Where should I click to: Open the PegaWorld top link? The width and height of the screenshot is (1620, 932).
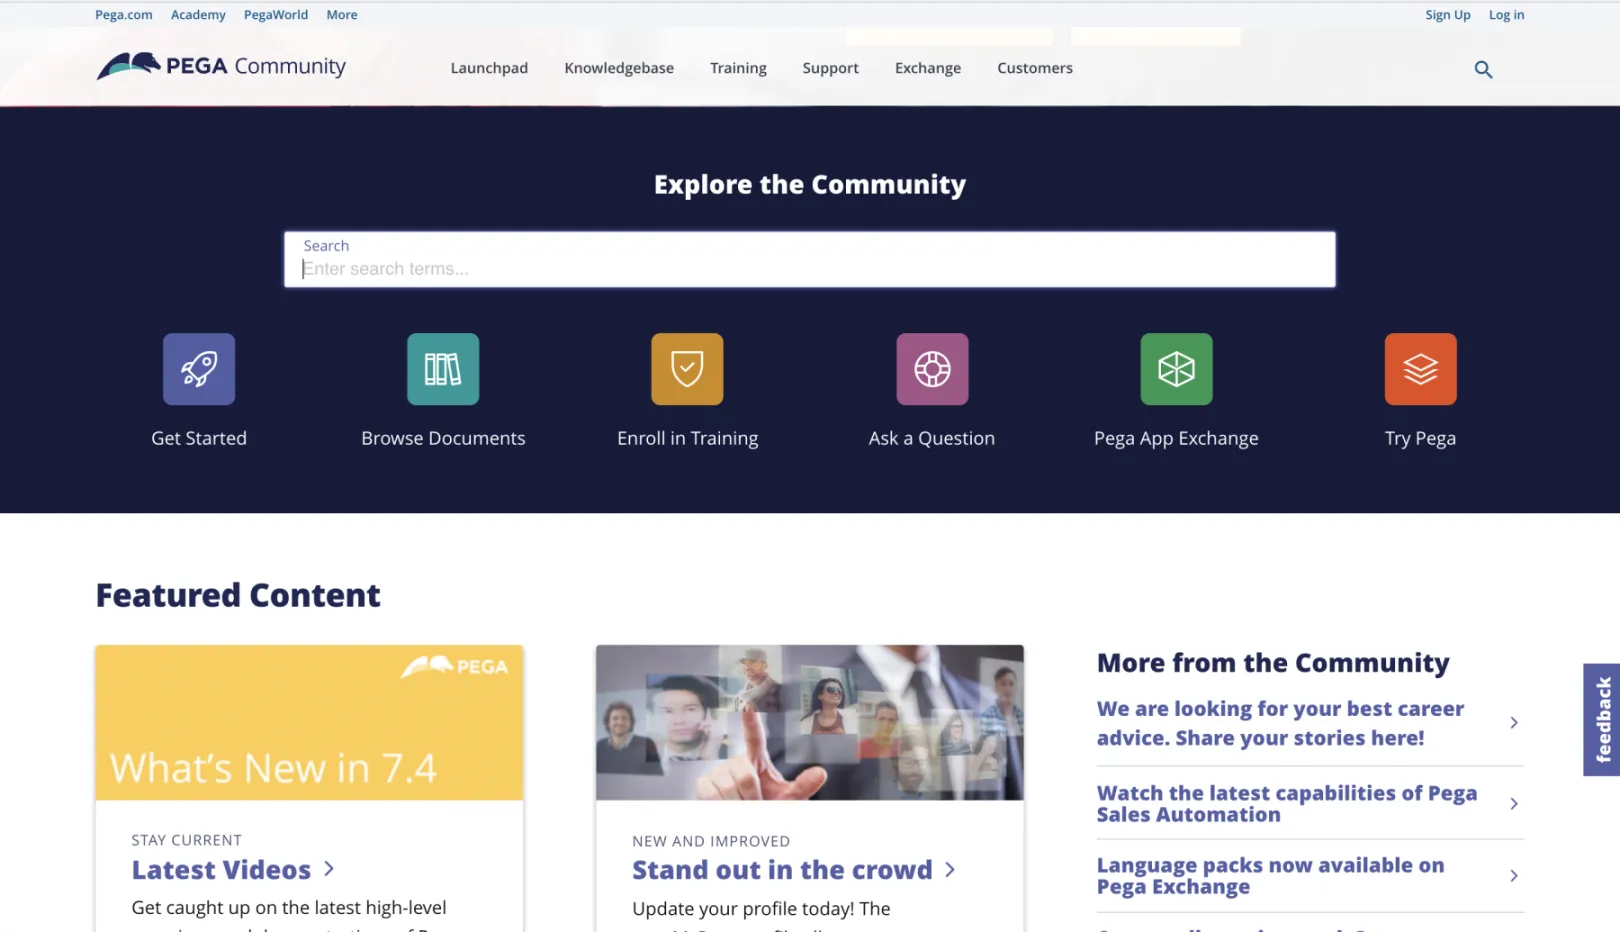coord(276,15)
